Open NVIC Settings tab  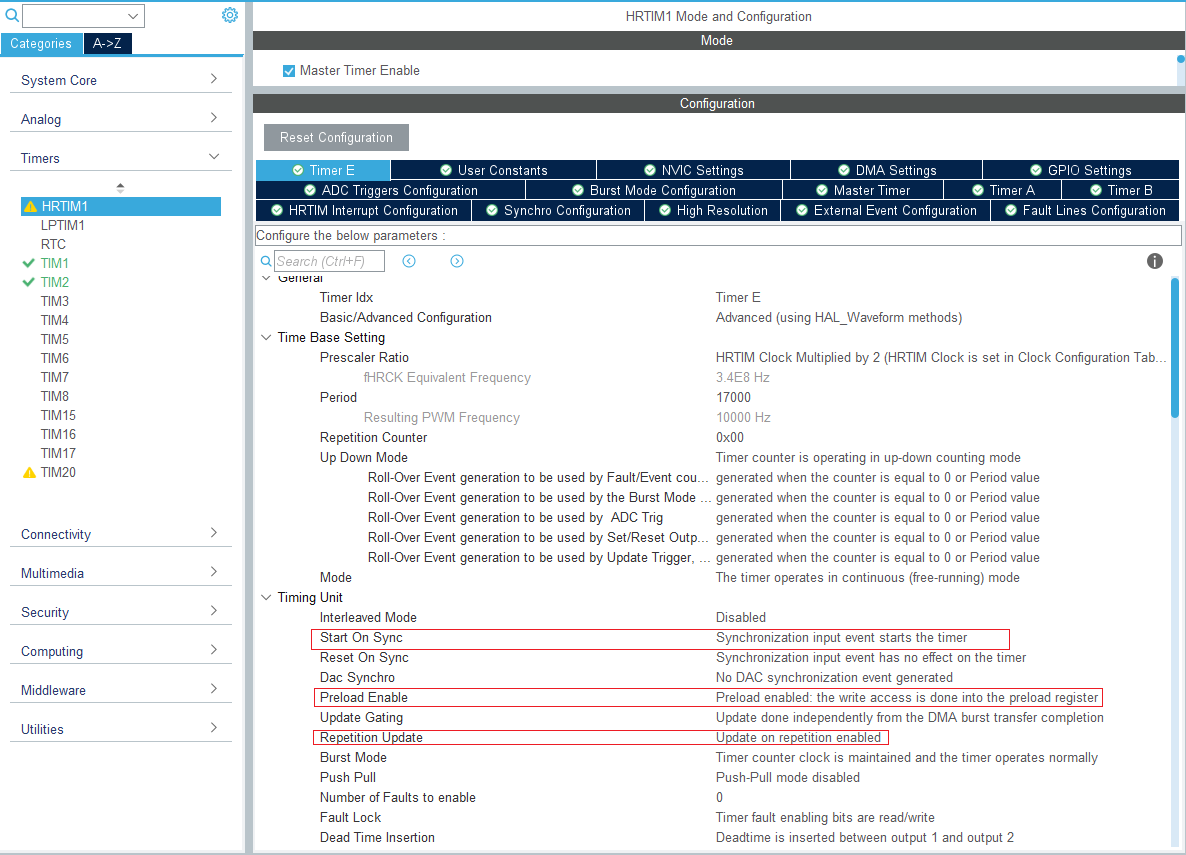click(x=694, y=170)
